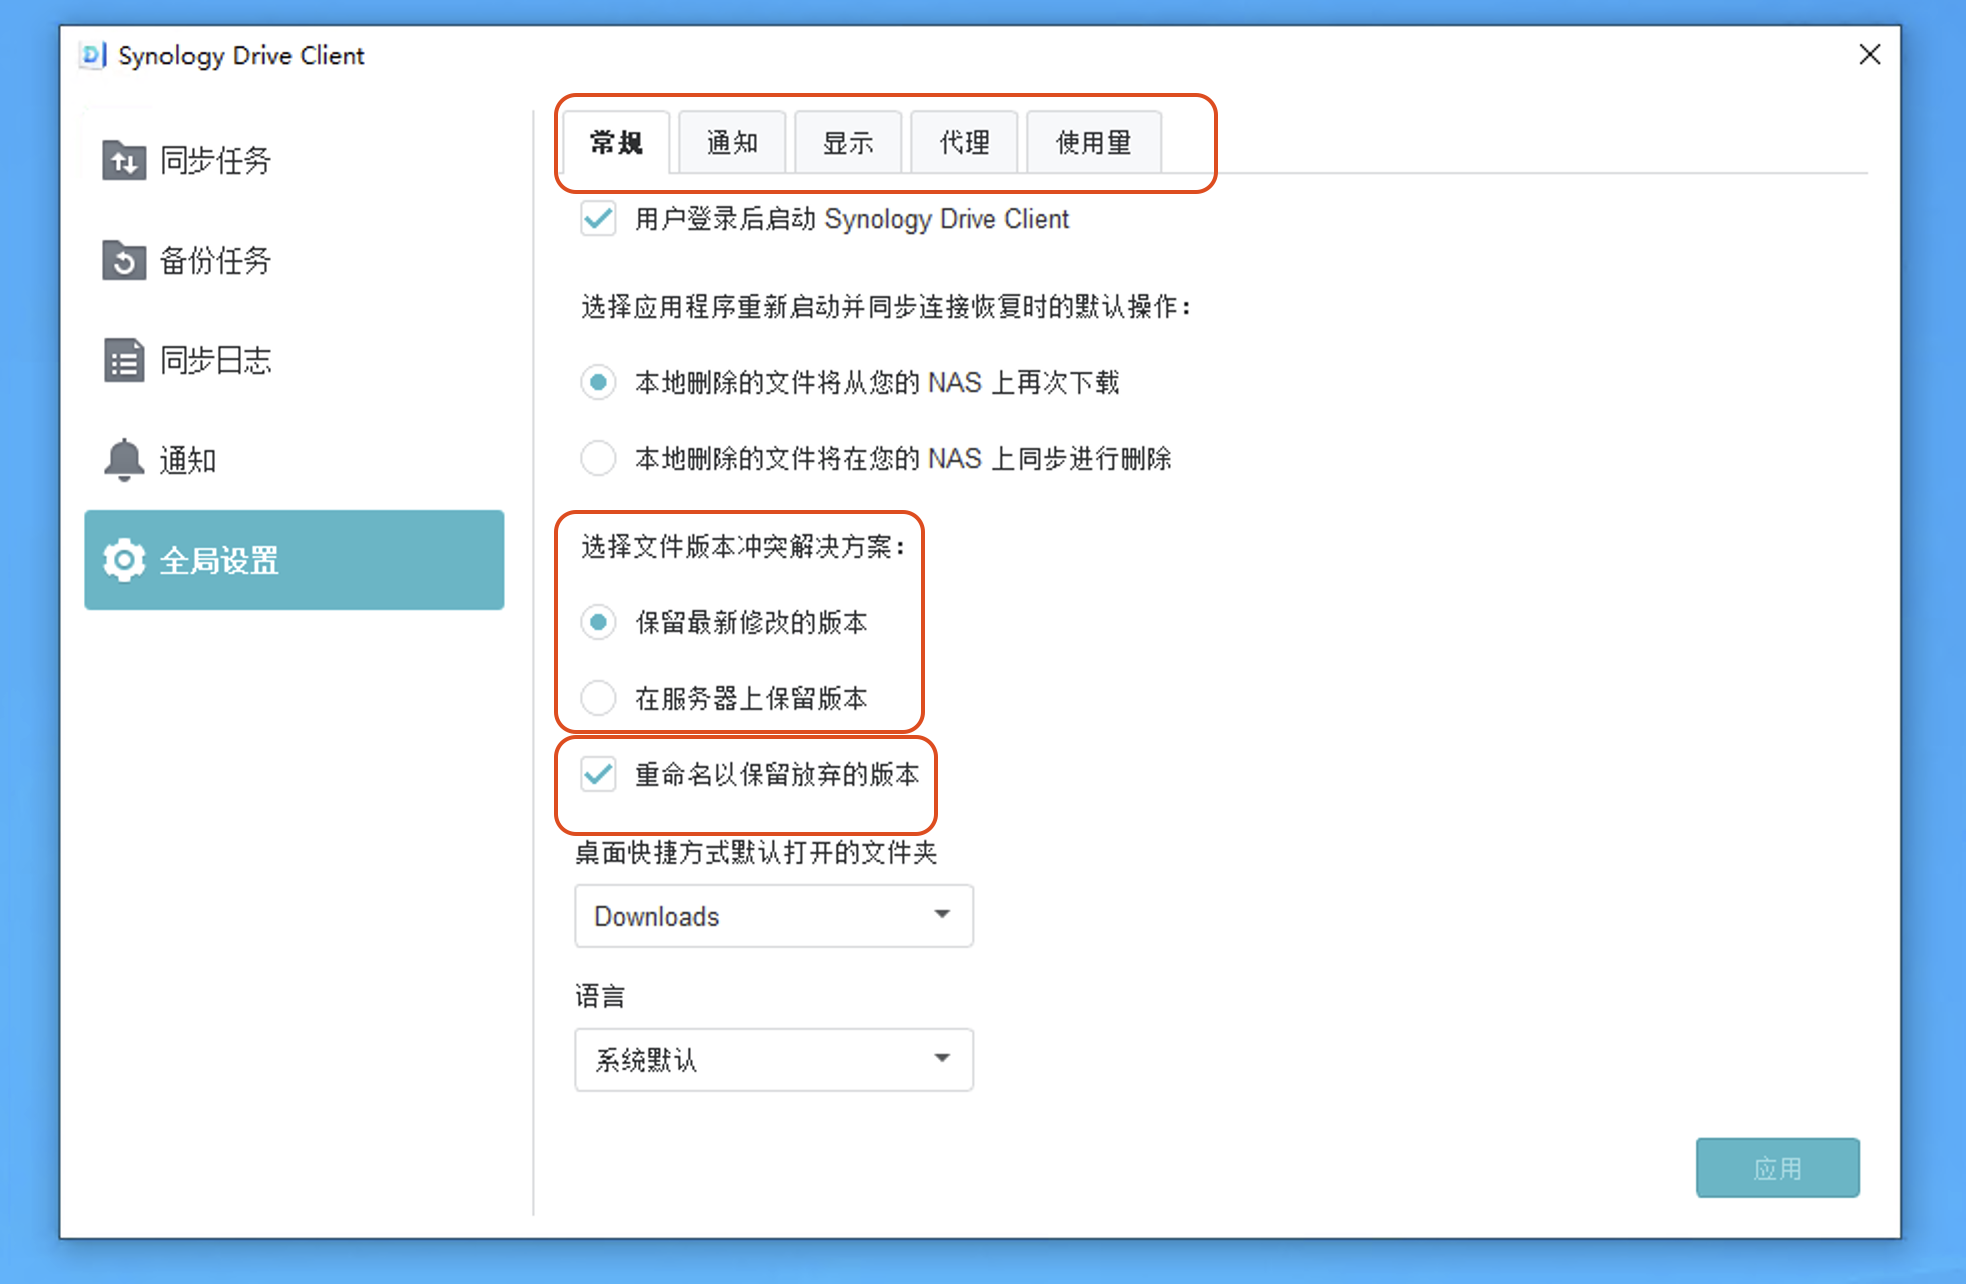The image size is (1966, 1284).
Task: Click the Synology Drive Client title bar logo
Action: [x=93, y=55]
